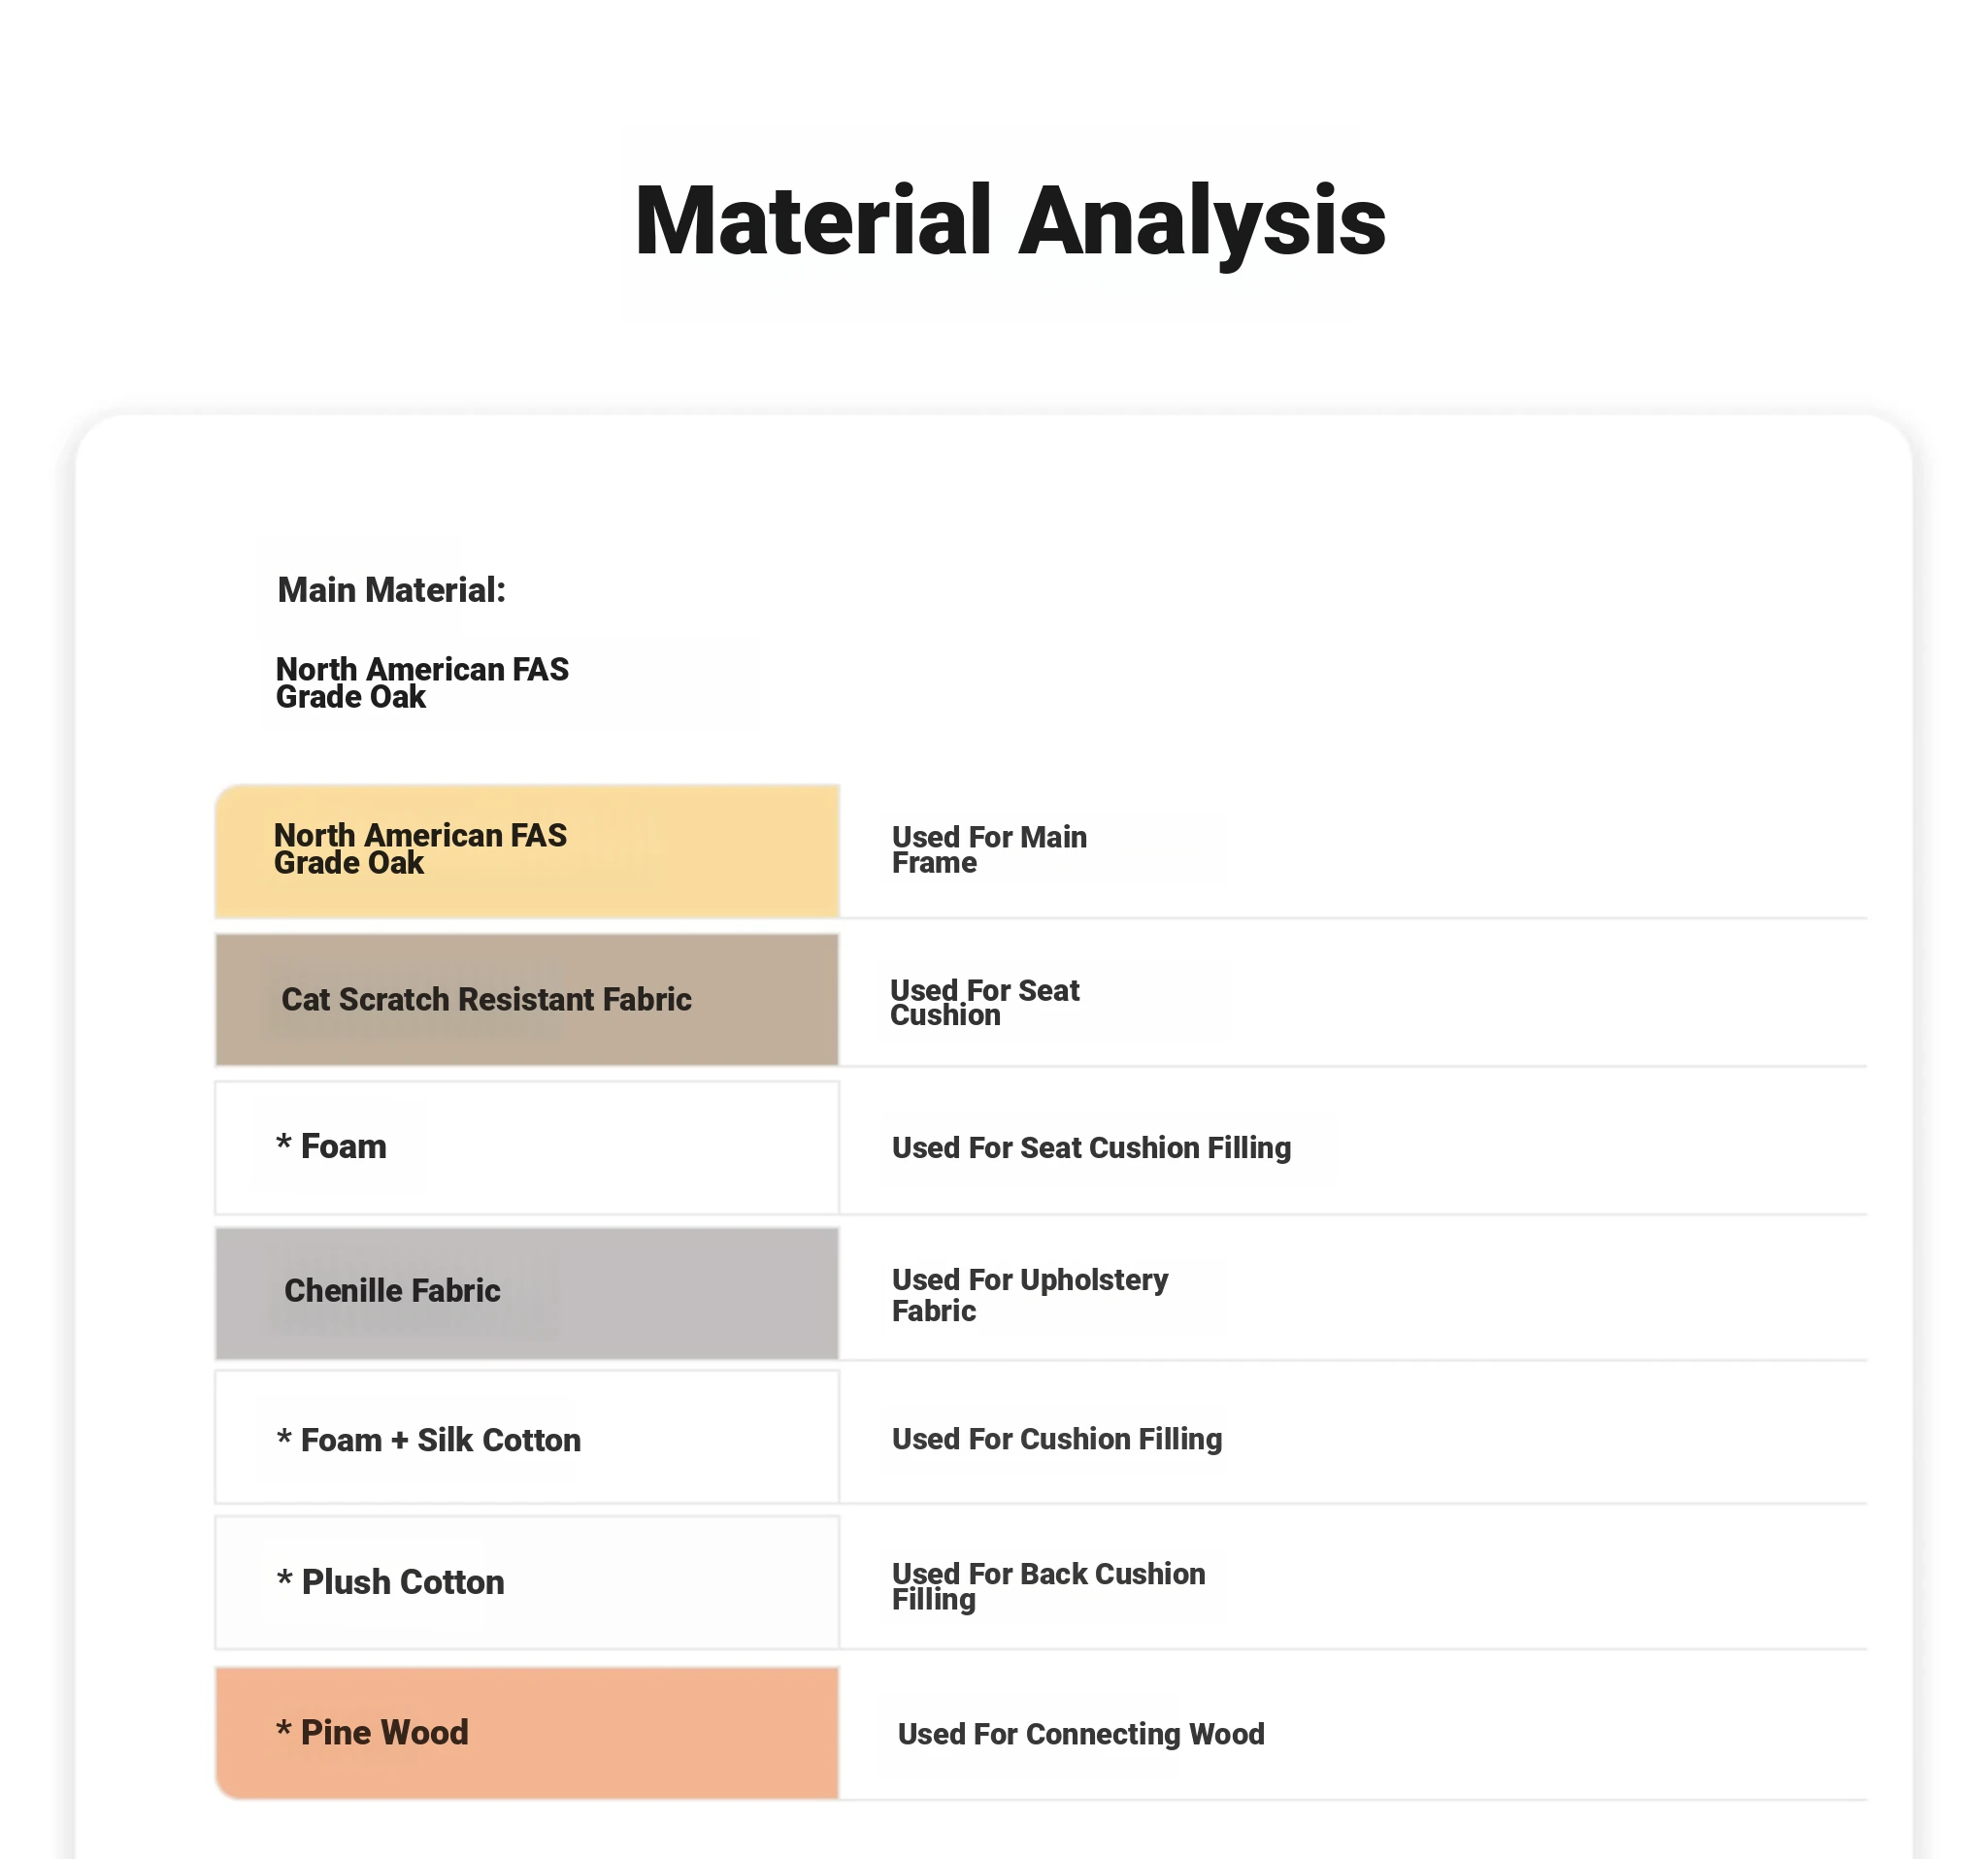Select the Used For Cushion Filling description
The width and height of the screenshot is (1988, 1859).
tap(1056, 1439)
